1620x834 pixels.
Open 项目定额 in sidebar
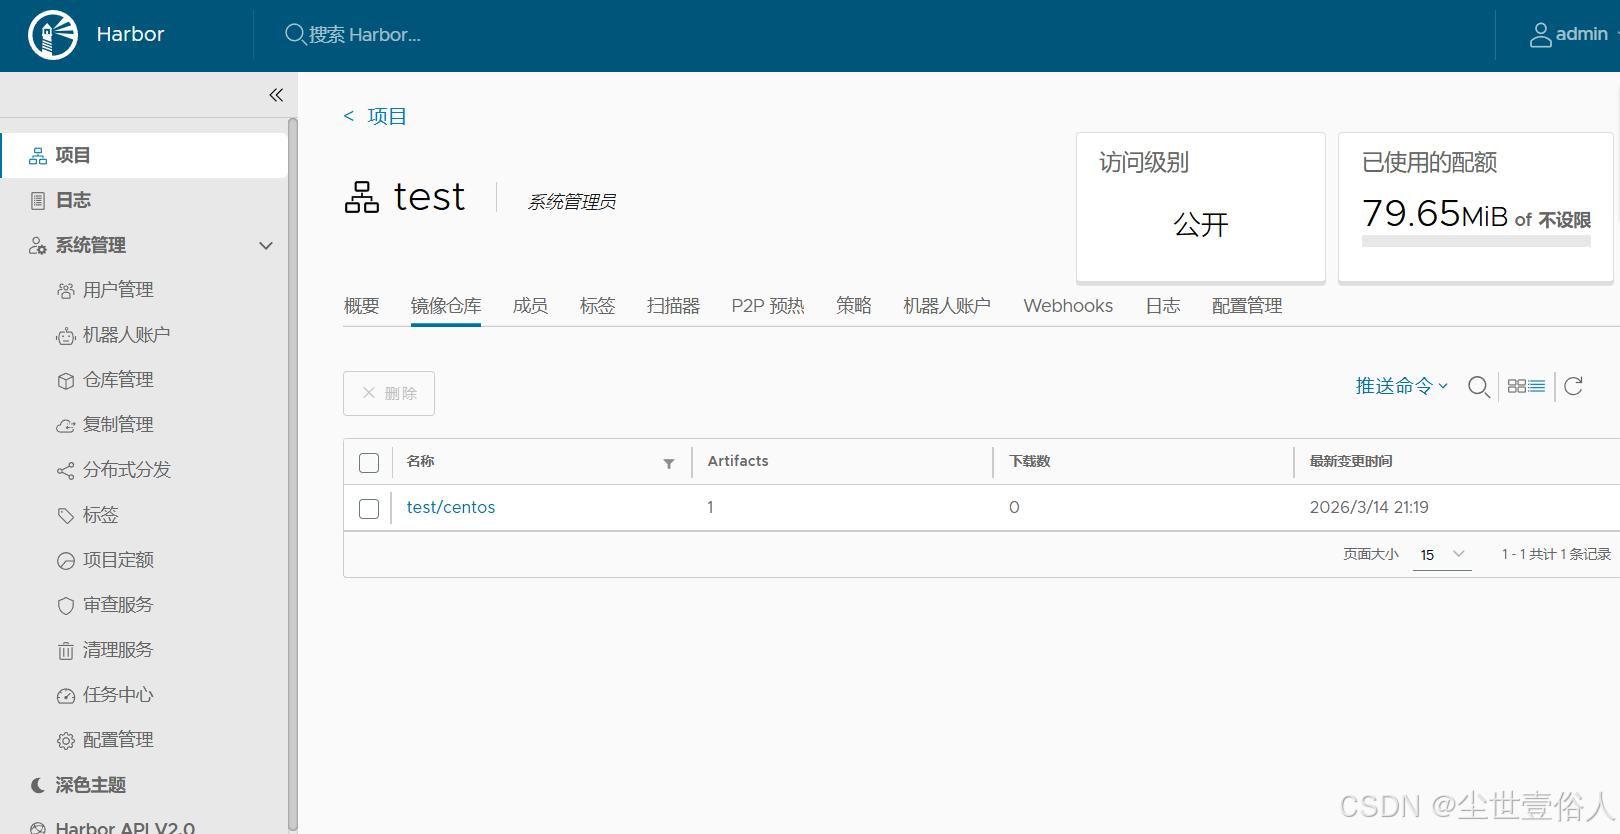tap(118, 560)
